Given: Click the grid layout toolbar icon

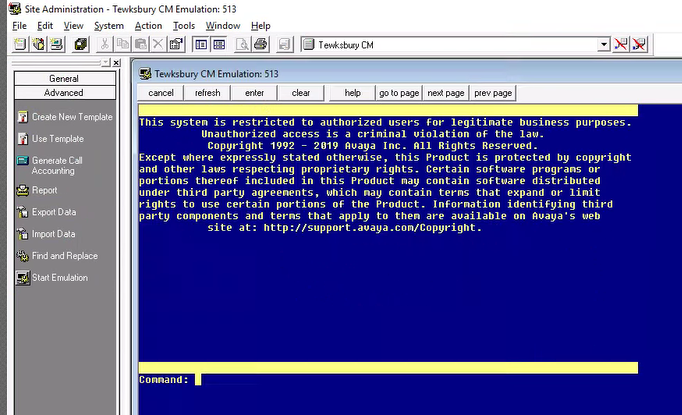Looking at the screenshot, I should pos(219,44).
